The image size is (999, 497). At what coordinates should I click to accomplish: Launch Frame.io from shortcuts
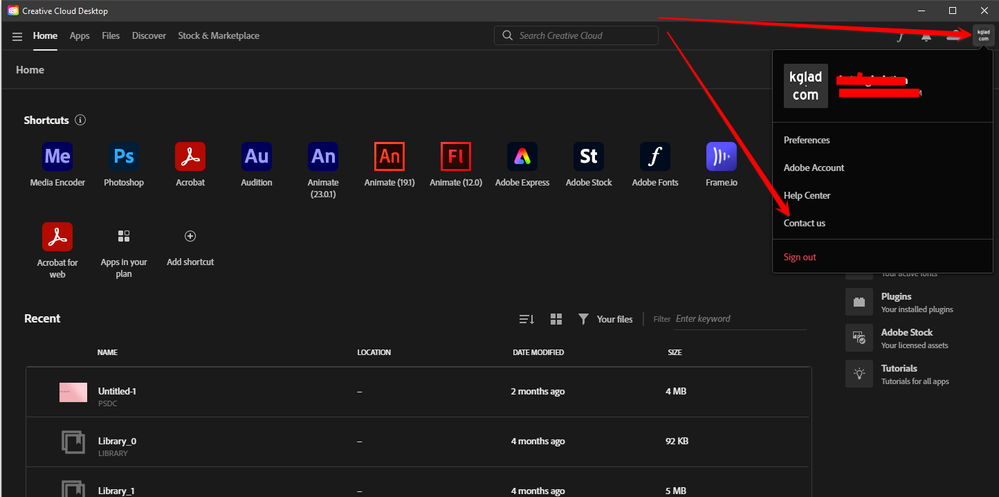[x=721, y=156]
